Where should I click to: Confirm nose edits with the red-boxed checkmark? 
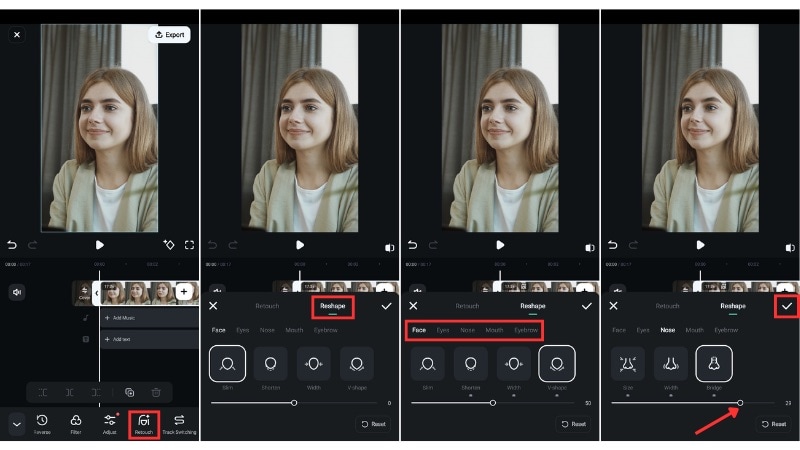point(787,306)
